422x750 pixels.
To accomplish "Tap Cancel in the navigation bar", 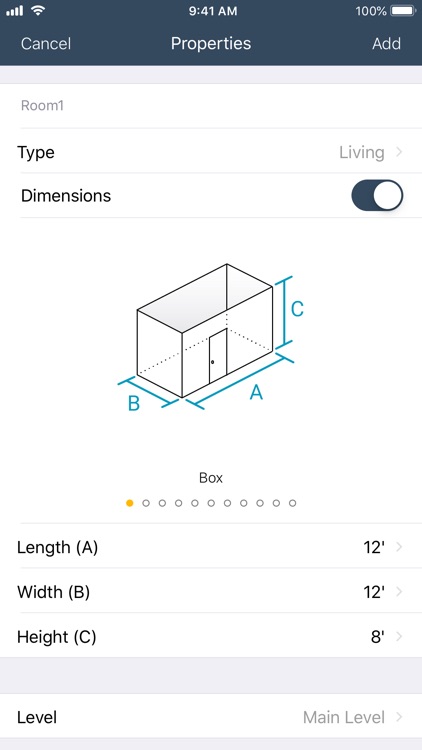I will 46,44.
